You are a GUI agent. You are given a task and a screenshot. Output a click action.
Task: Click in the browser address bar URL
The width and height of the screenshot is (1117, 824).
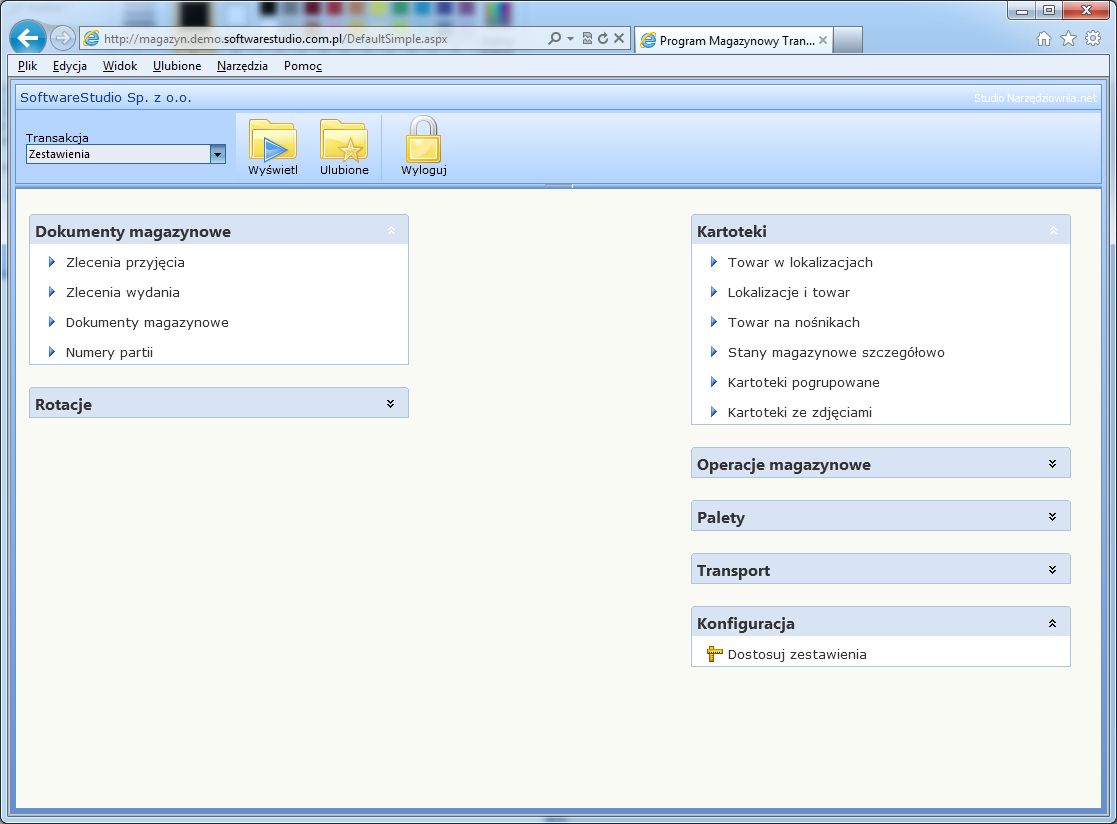point(276,38)
